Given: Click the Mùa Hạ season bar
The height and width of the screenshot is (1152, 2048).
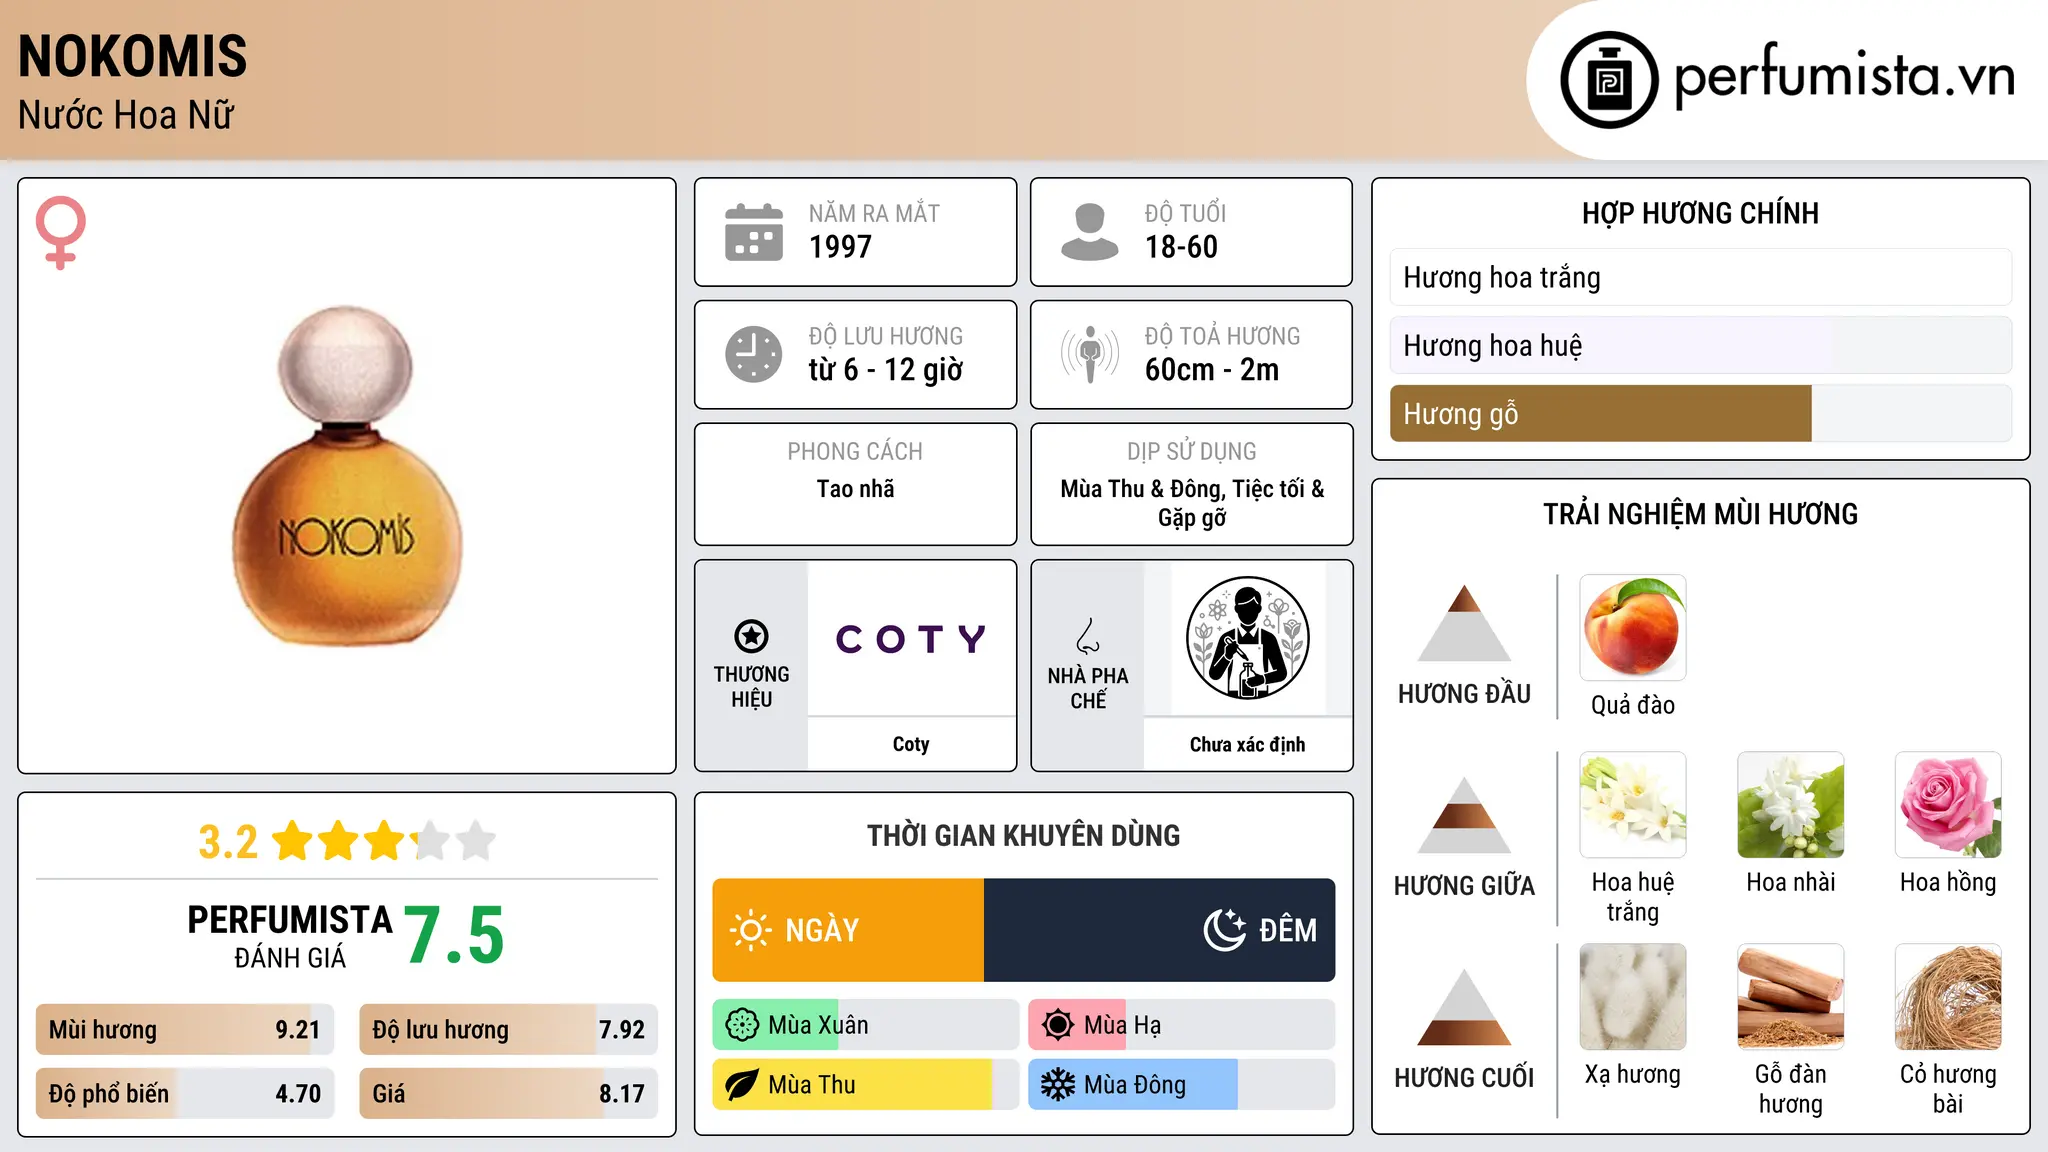Looking at the screenshot, I should tap(1181, 1025).
